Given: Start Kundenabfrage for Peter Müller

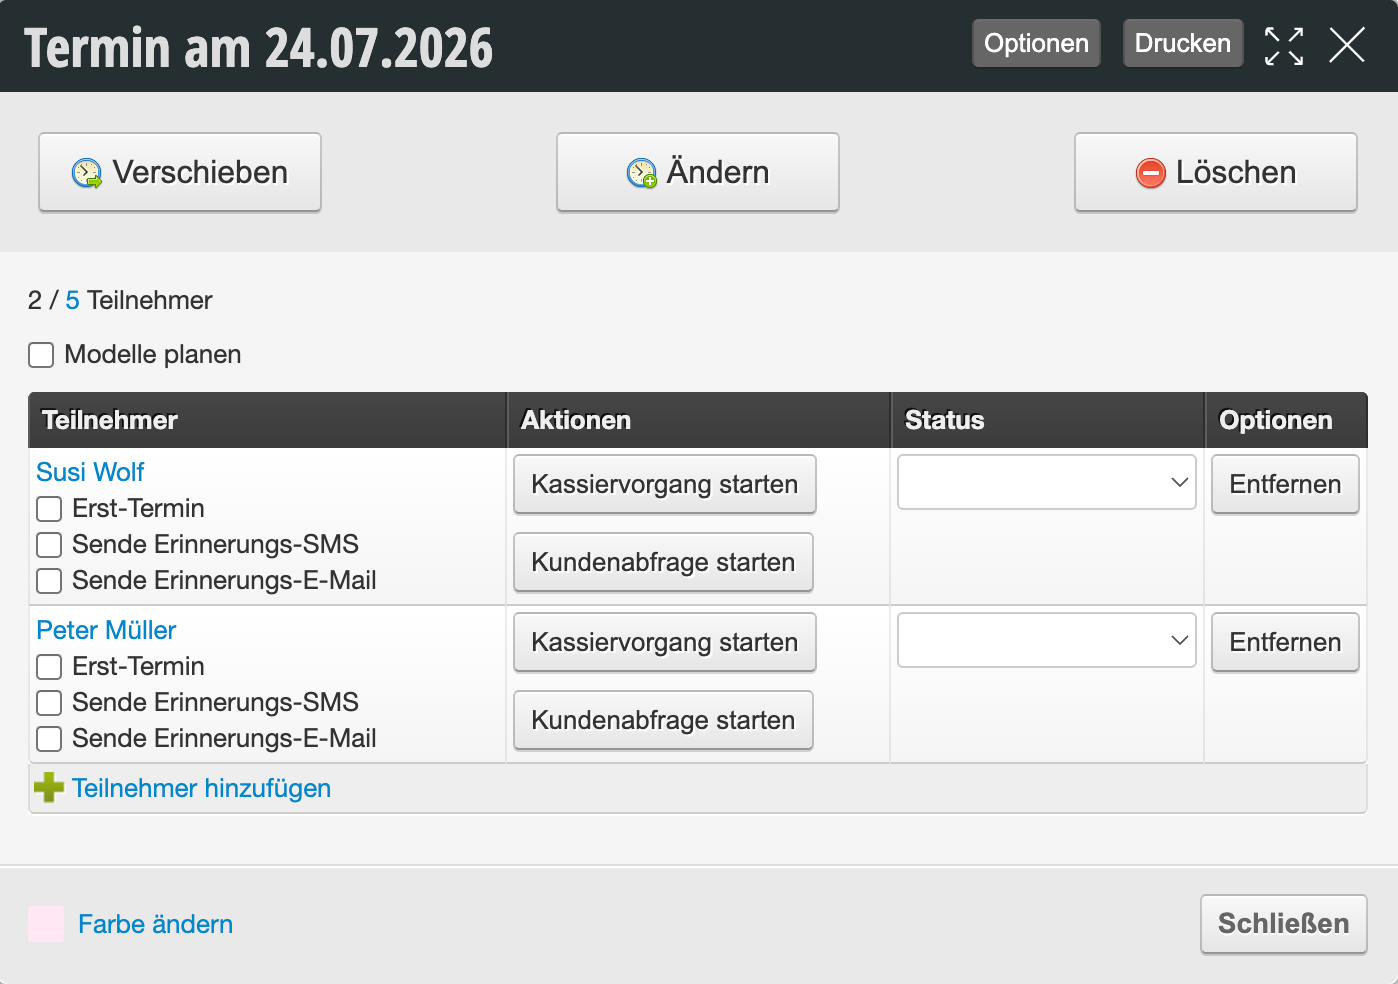Looking at the screenshot, I should 663,720.
